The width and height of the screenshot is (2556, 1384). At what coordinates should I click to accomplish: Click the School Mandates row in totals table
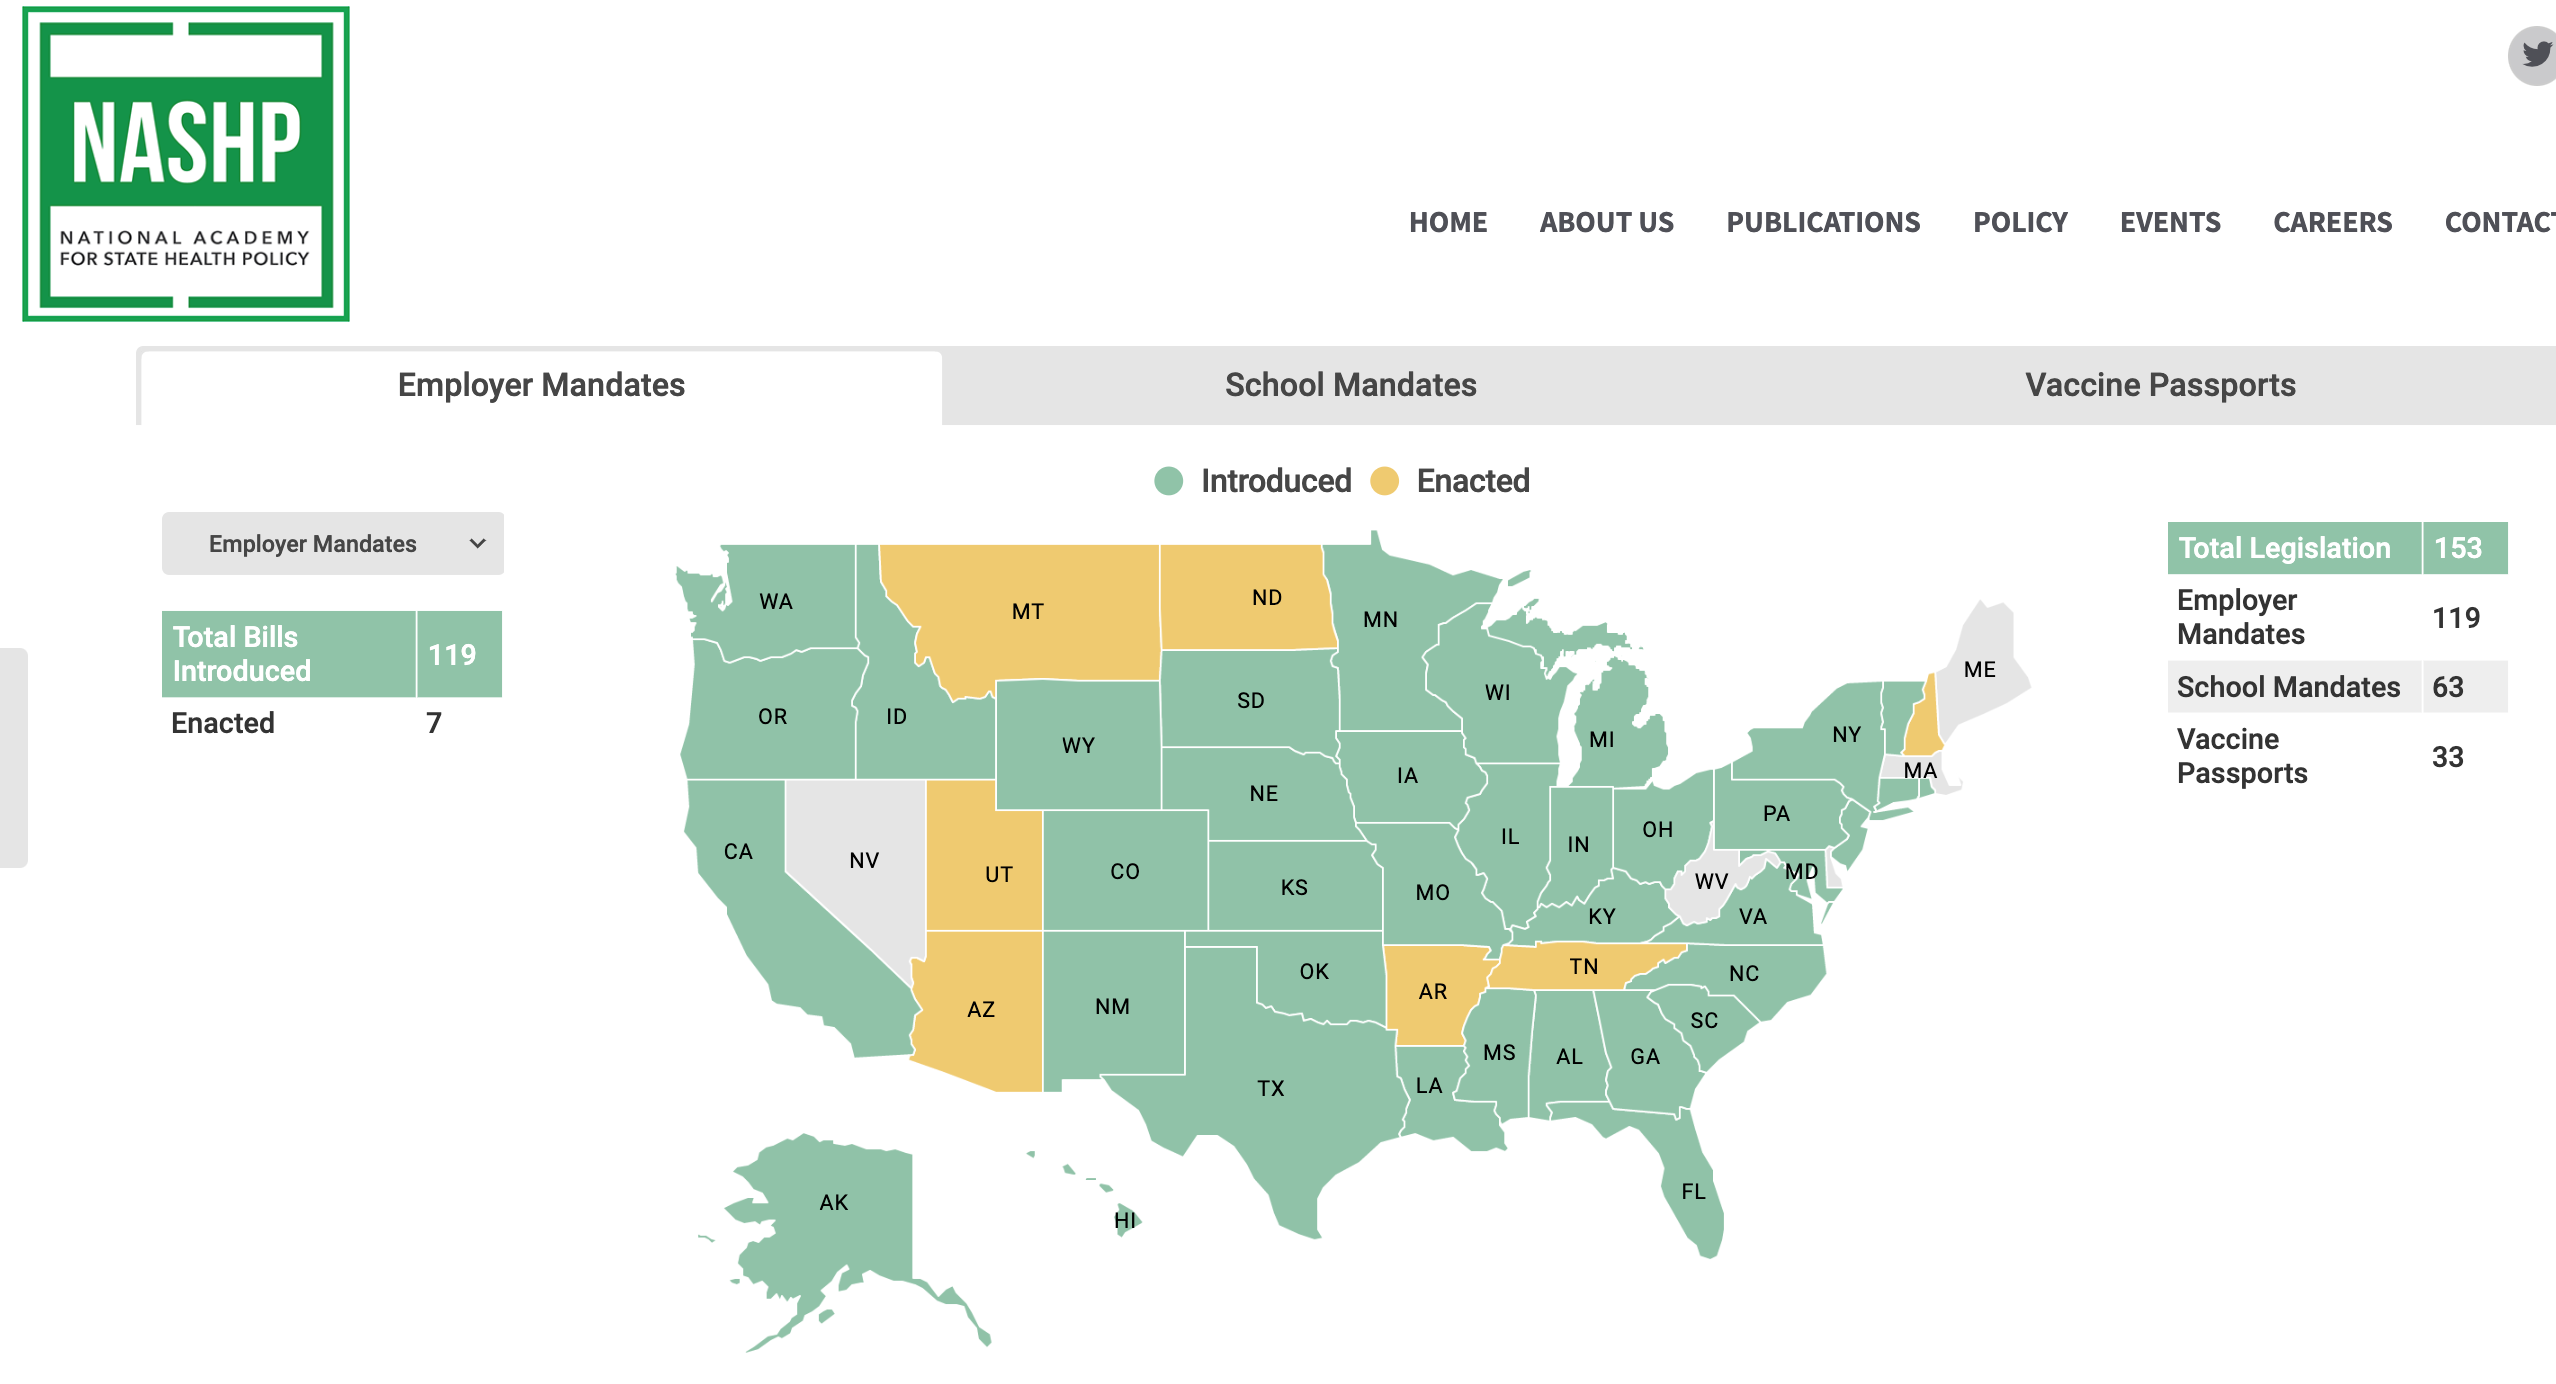2337,687
